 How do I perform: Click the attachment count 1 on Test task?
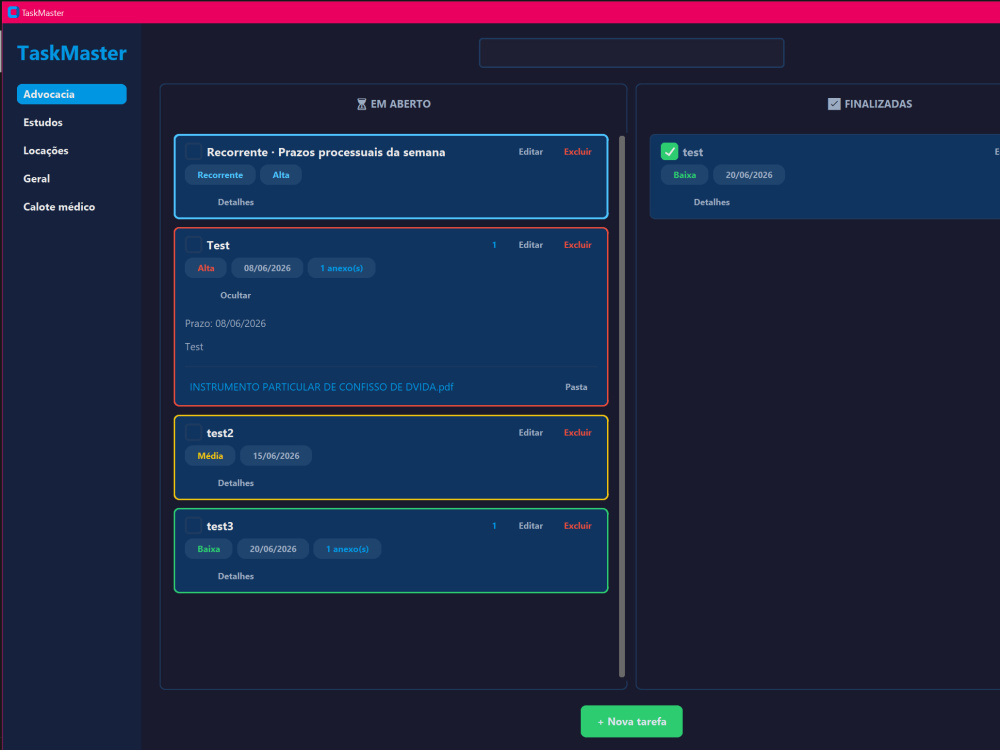(x=494, y=245)
